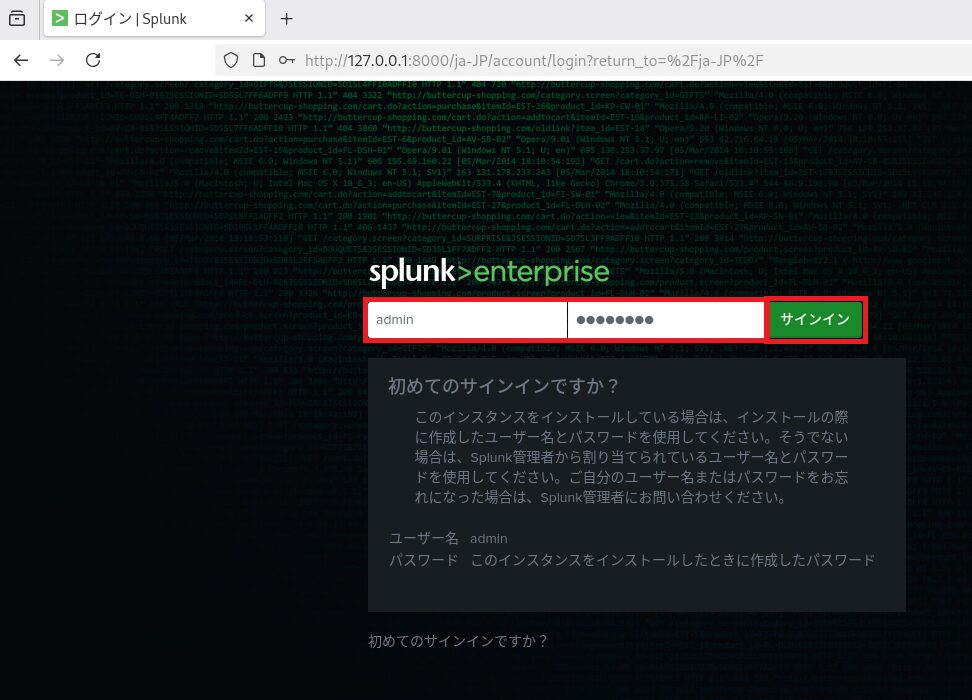Image resolution: width=972 pixels, height=700 pixels.
Task: Click the パスワード hint description text
Action: click(672, 560)
